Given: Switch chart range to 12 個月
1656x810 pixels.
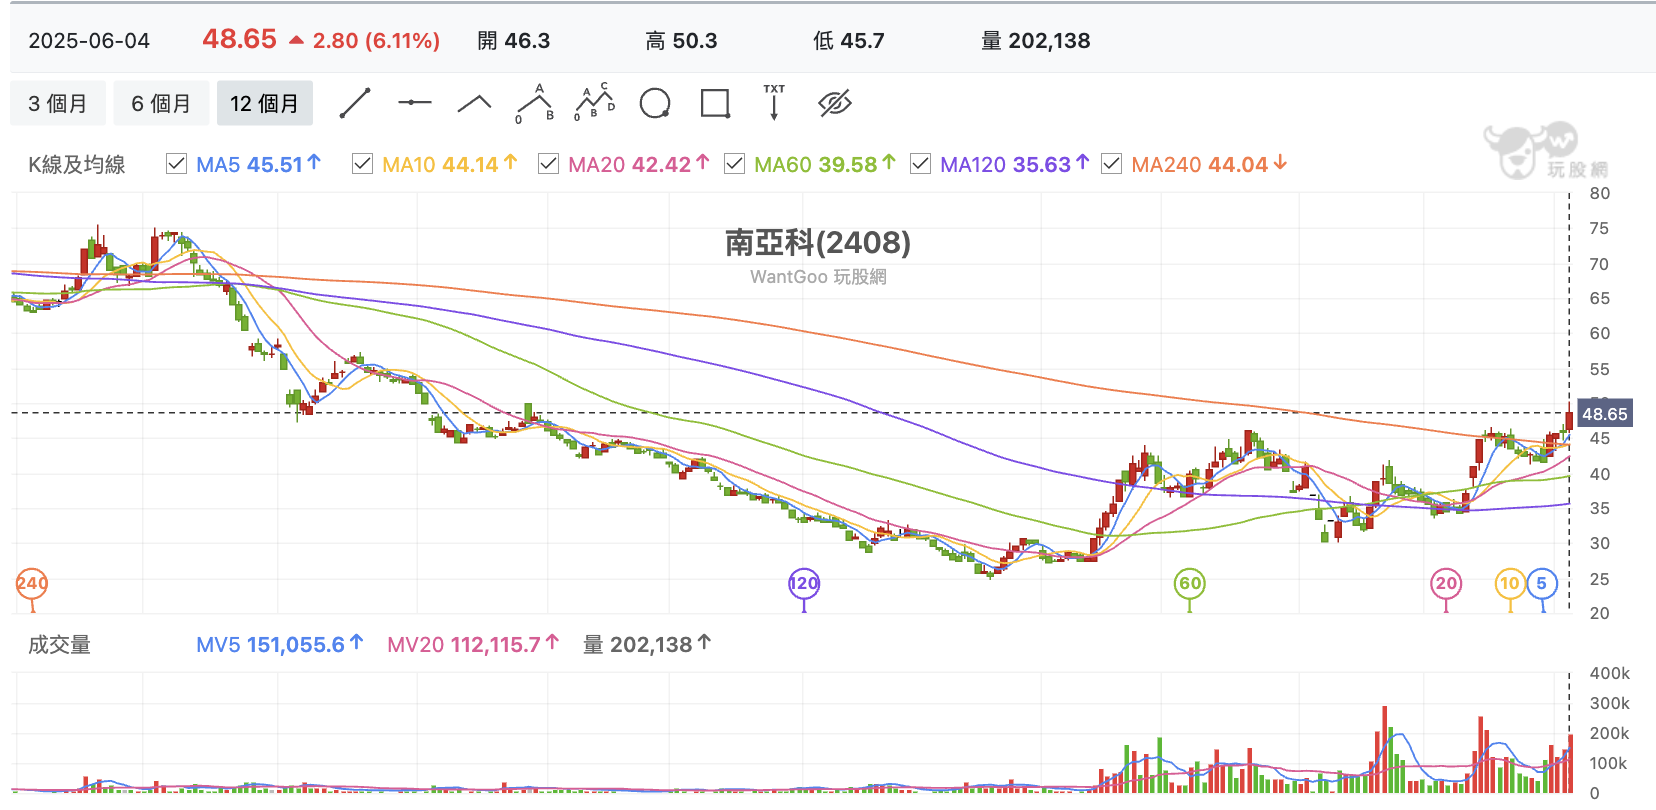Looking at the screenshot, I should (265, 103).
